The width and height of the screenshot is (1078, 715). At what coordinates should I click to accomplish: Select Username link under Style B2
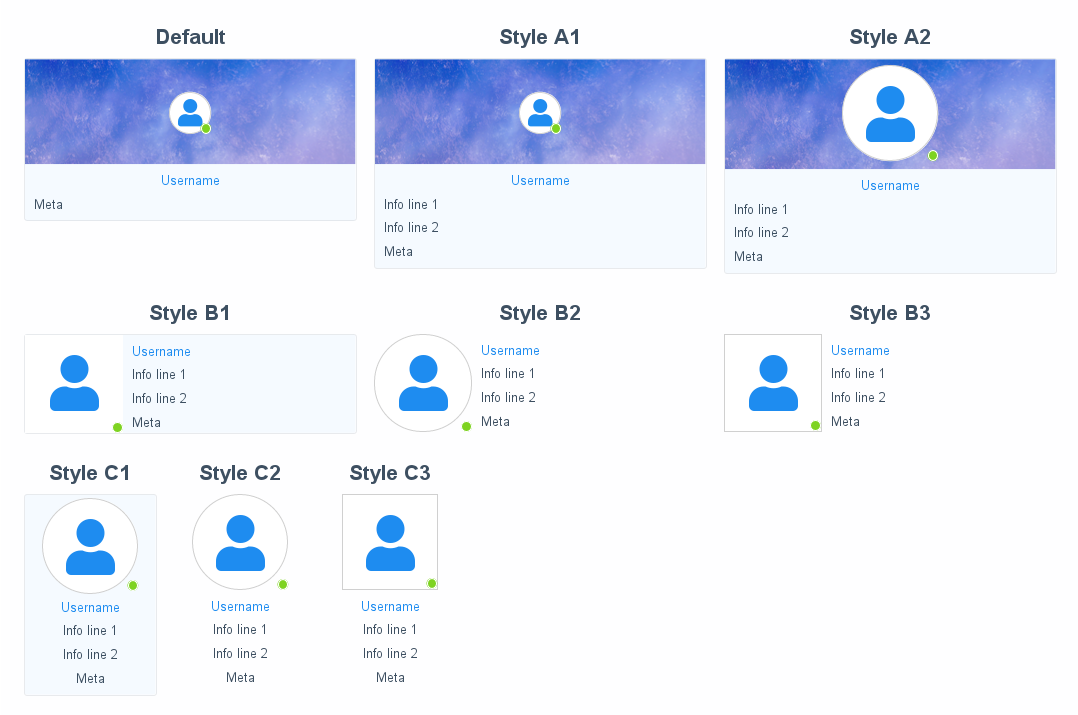click(510, 351)
